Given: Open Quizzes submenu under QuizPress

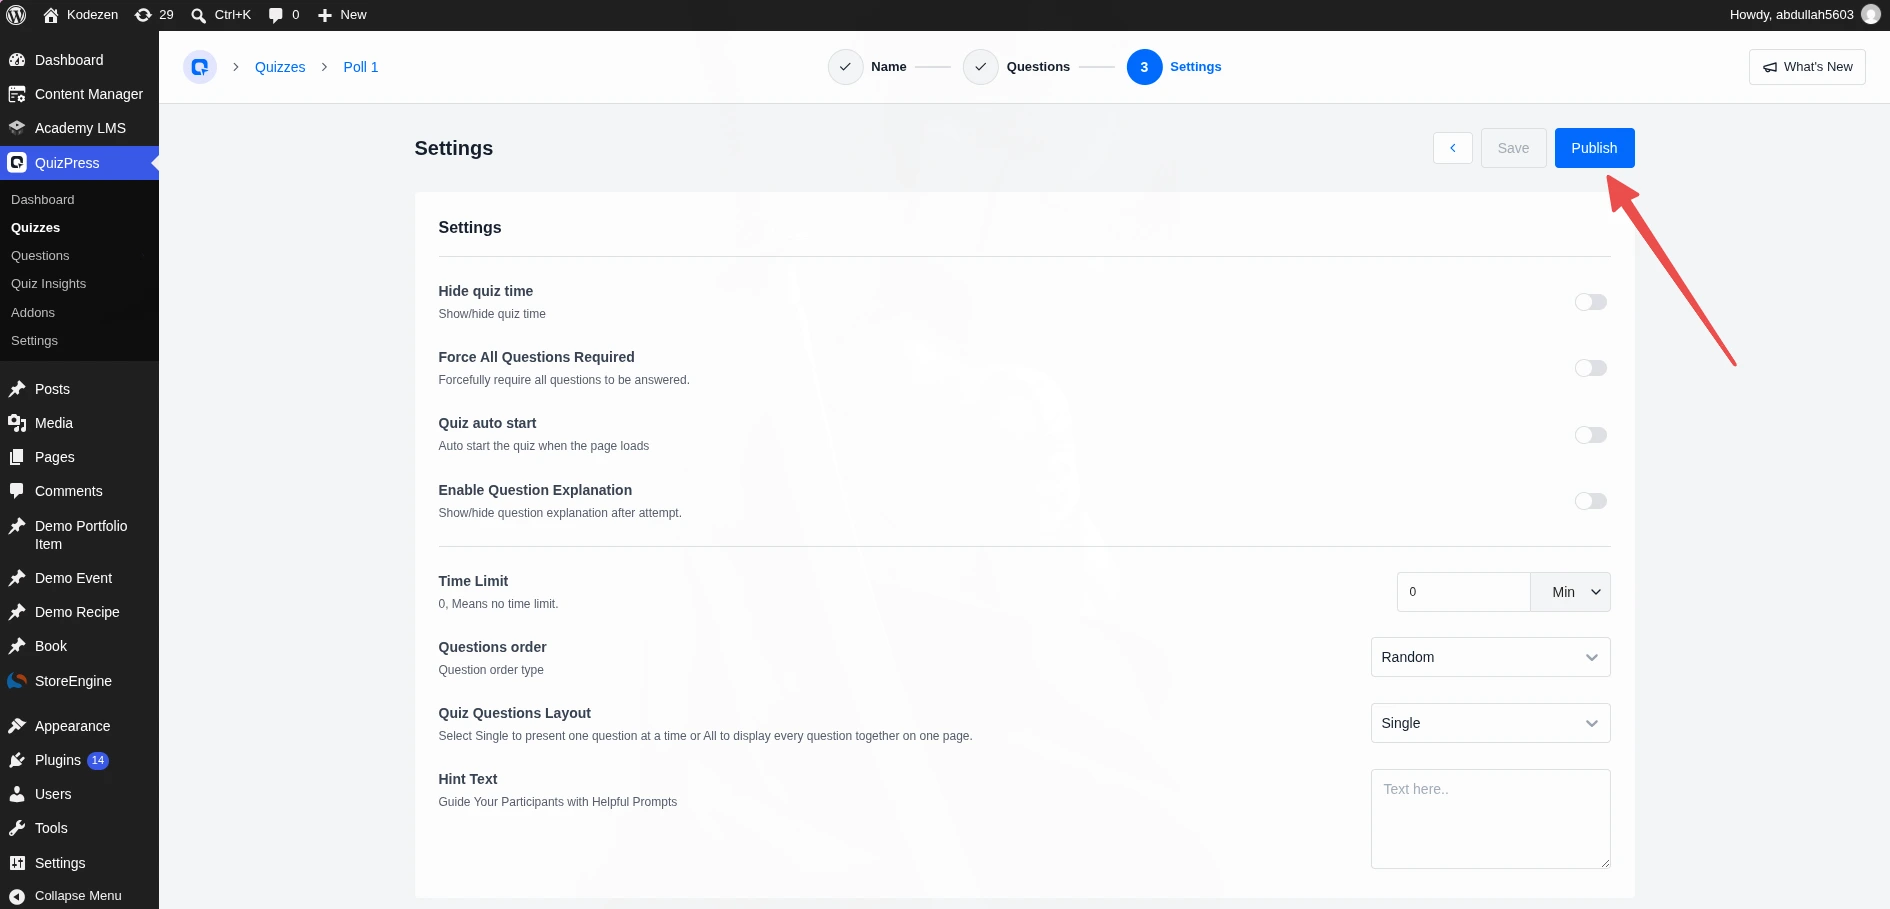Looking at the screenshot, I should coord(35,228).
